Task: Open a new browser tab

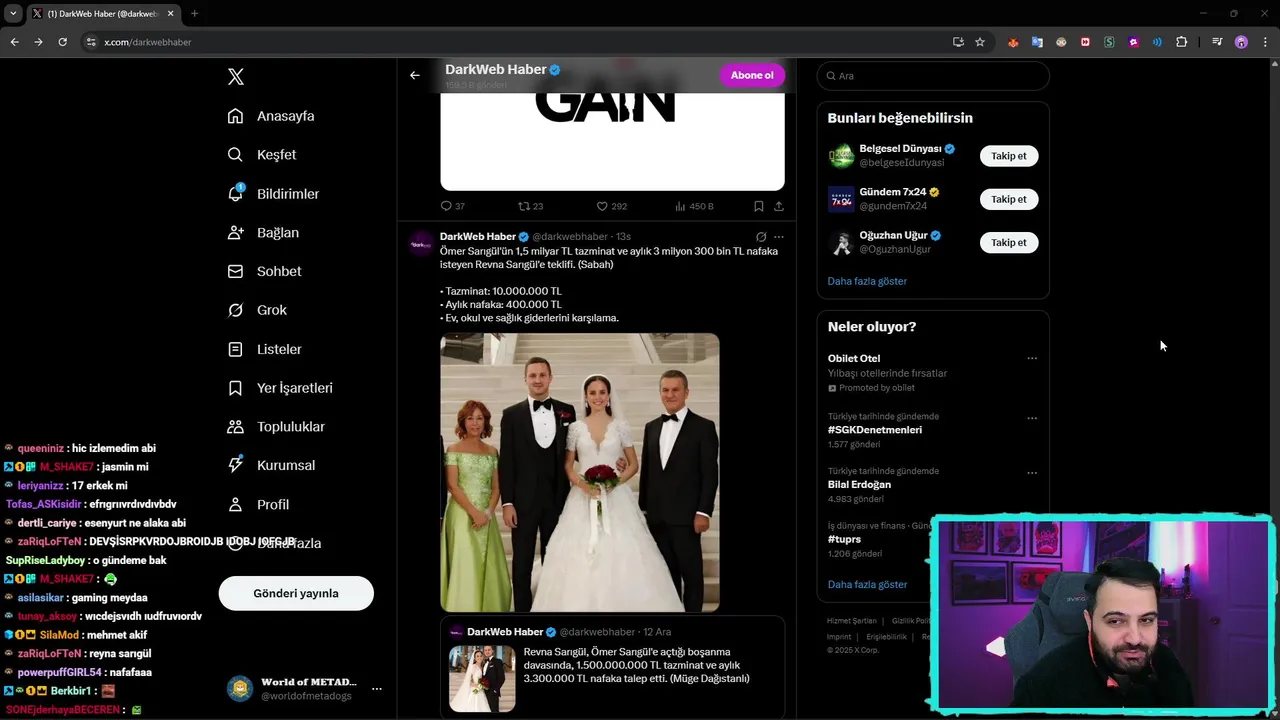Action: (194, 14)
